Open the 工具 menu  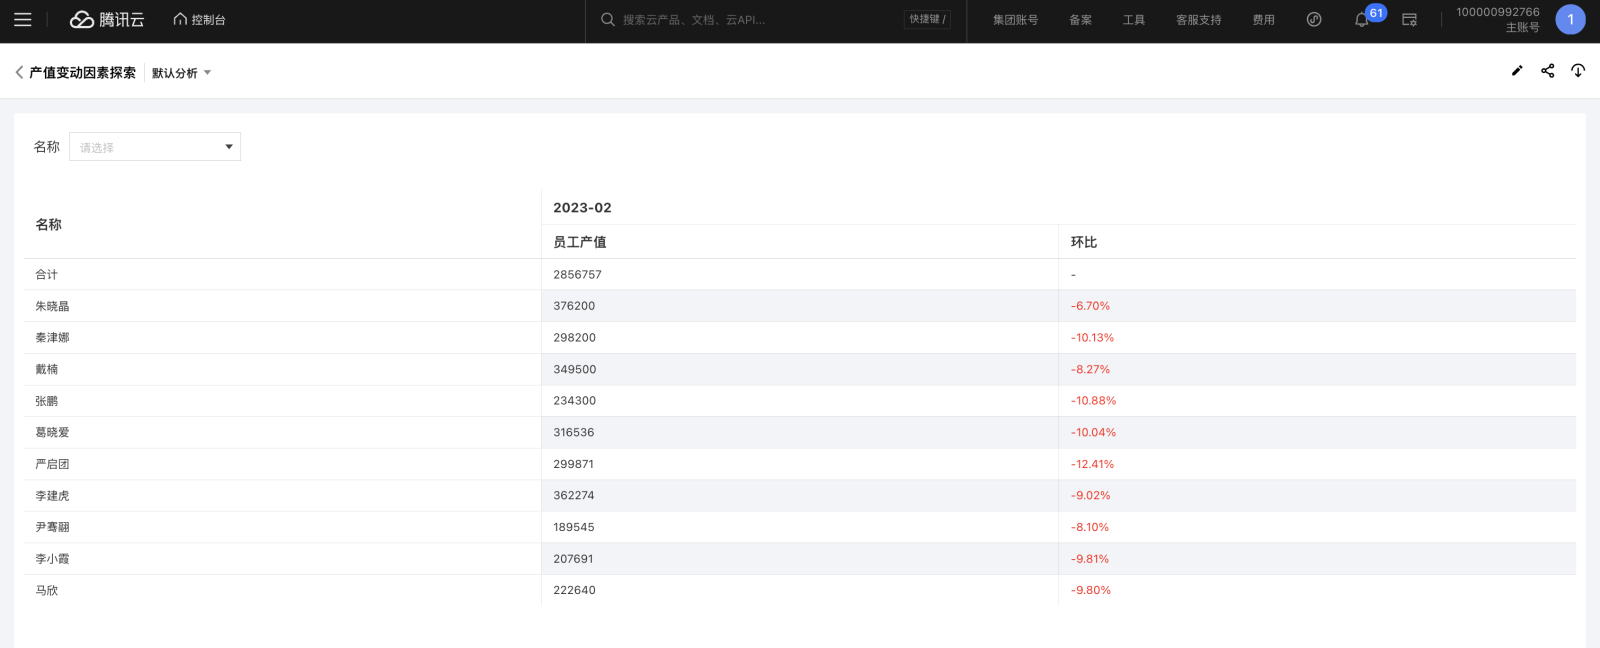pos(1134,20)
